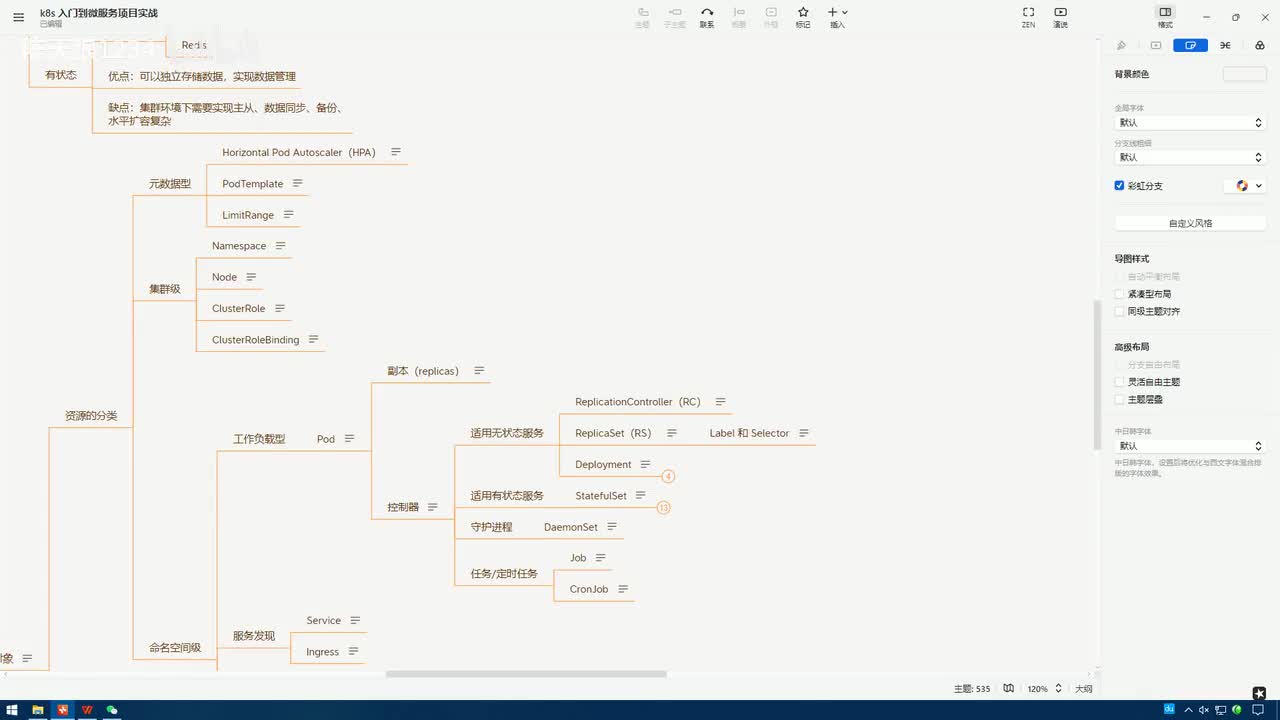Image resolution: width=1280 pixels, height=720 pixels.
Task: Open the 插入 insert menu
Action: pos(838,17)
